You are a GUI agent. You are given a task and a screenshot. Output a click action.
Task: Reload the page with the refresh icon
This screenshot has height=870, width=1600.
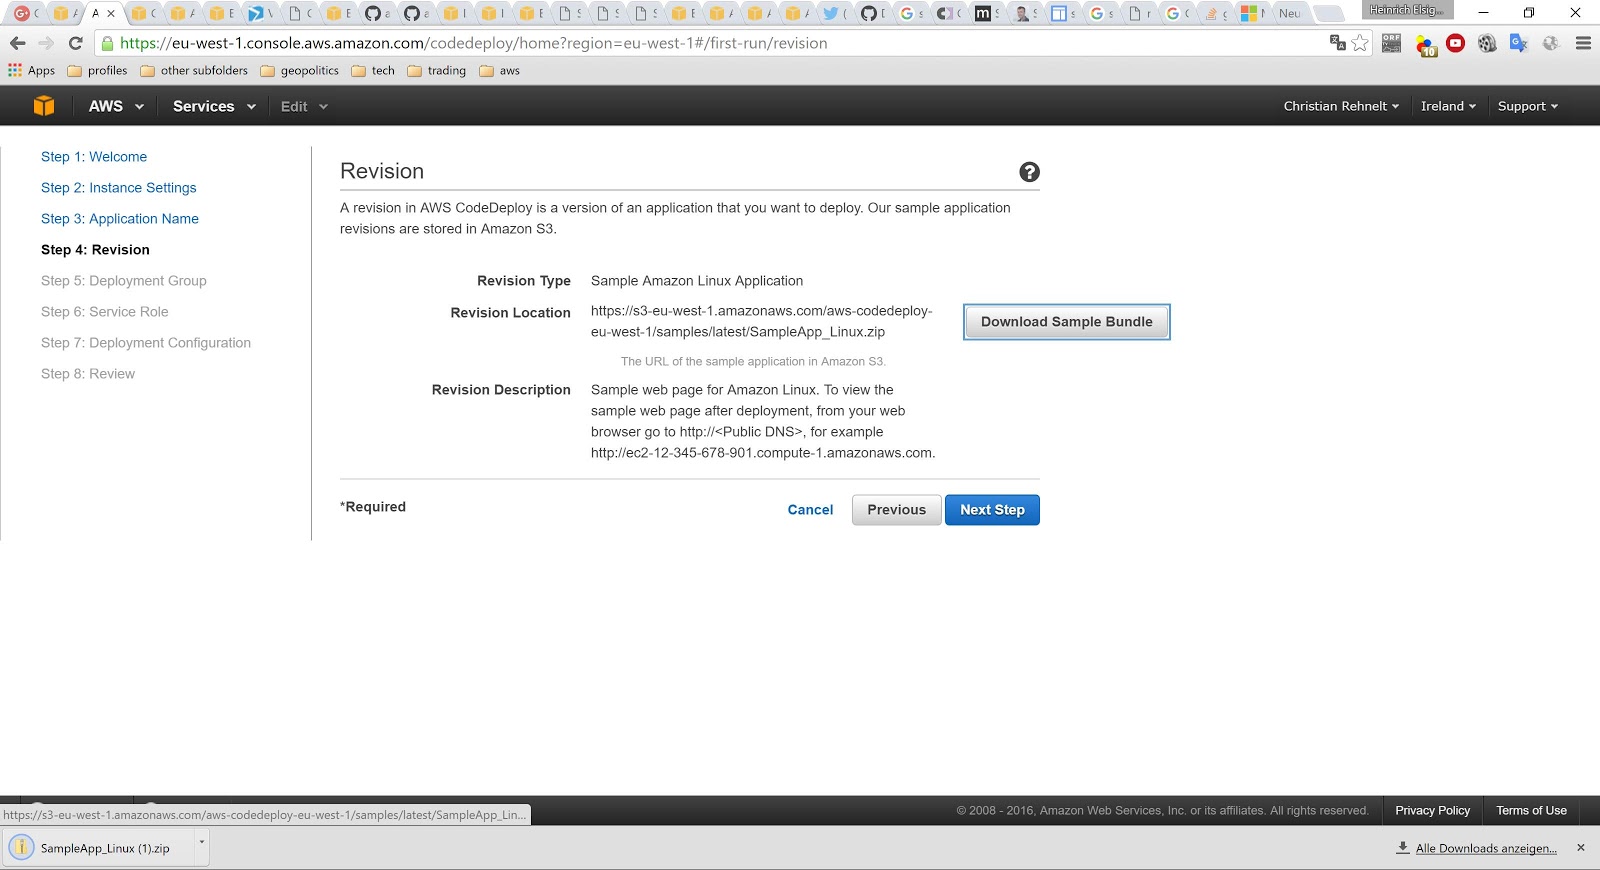pyautogui.click(x=75, y=43)
